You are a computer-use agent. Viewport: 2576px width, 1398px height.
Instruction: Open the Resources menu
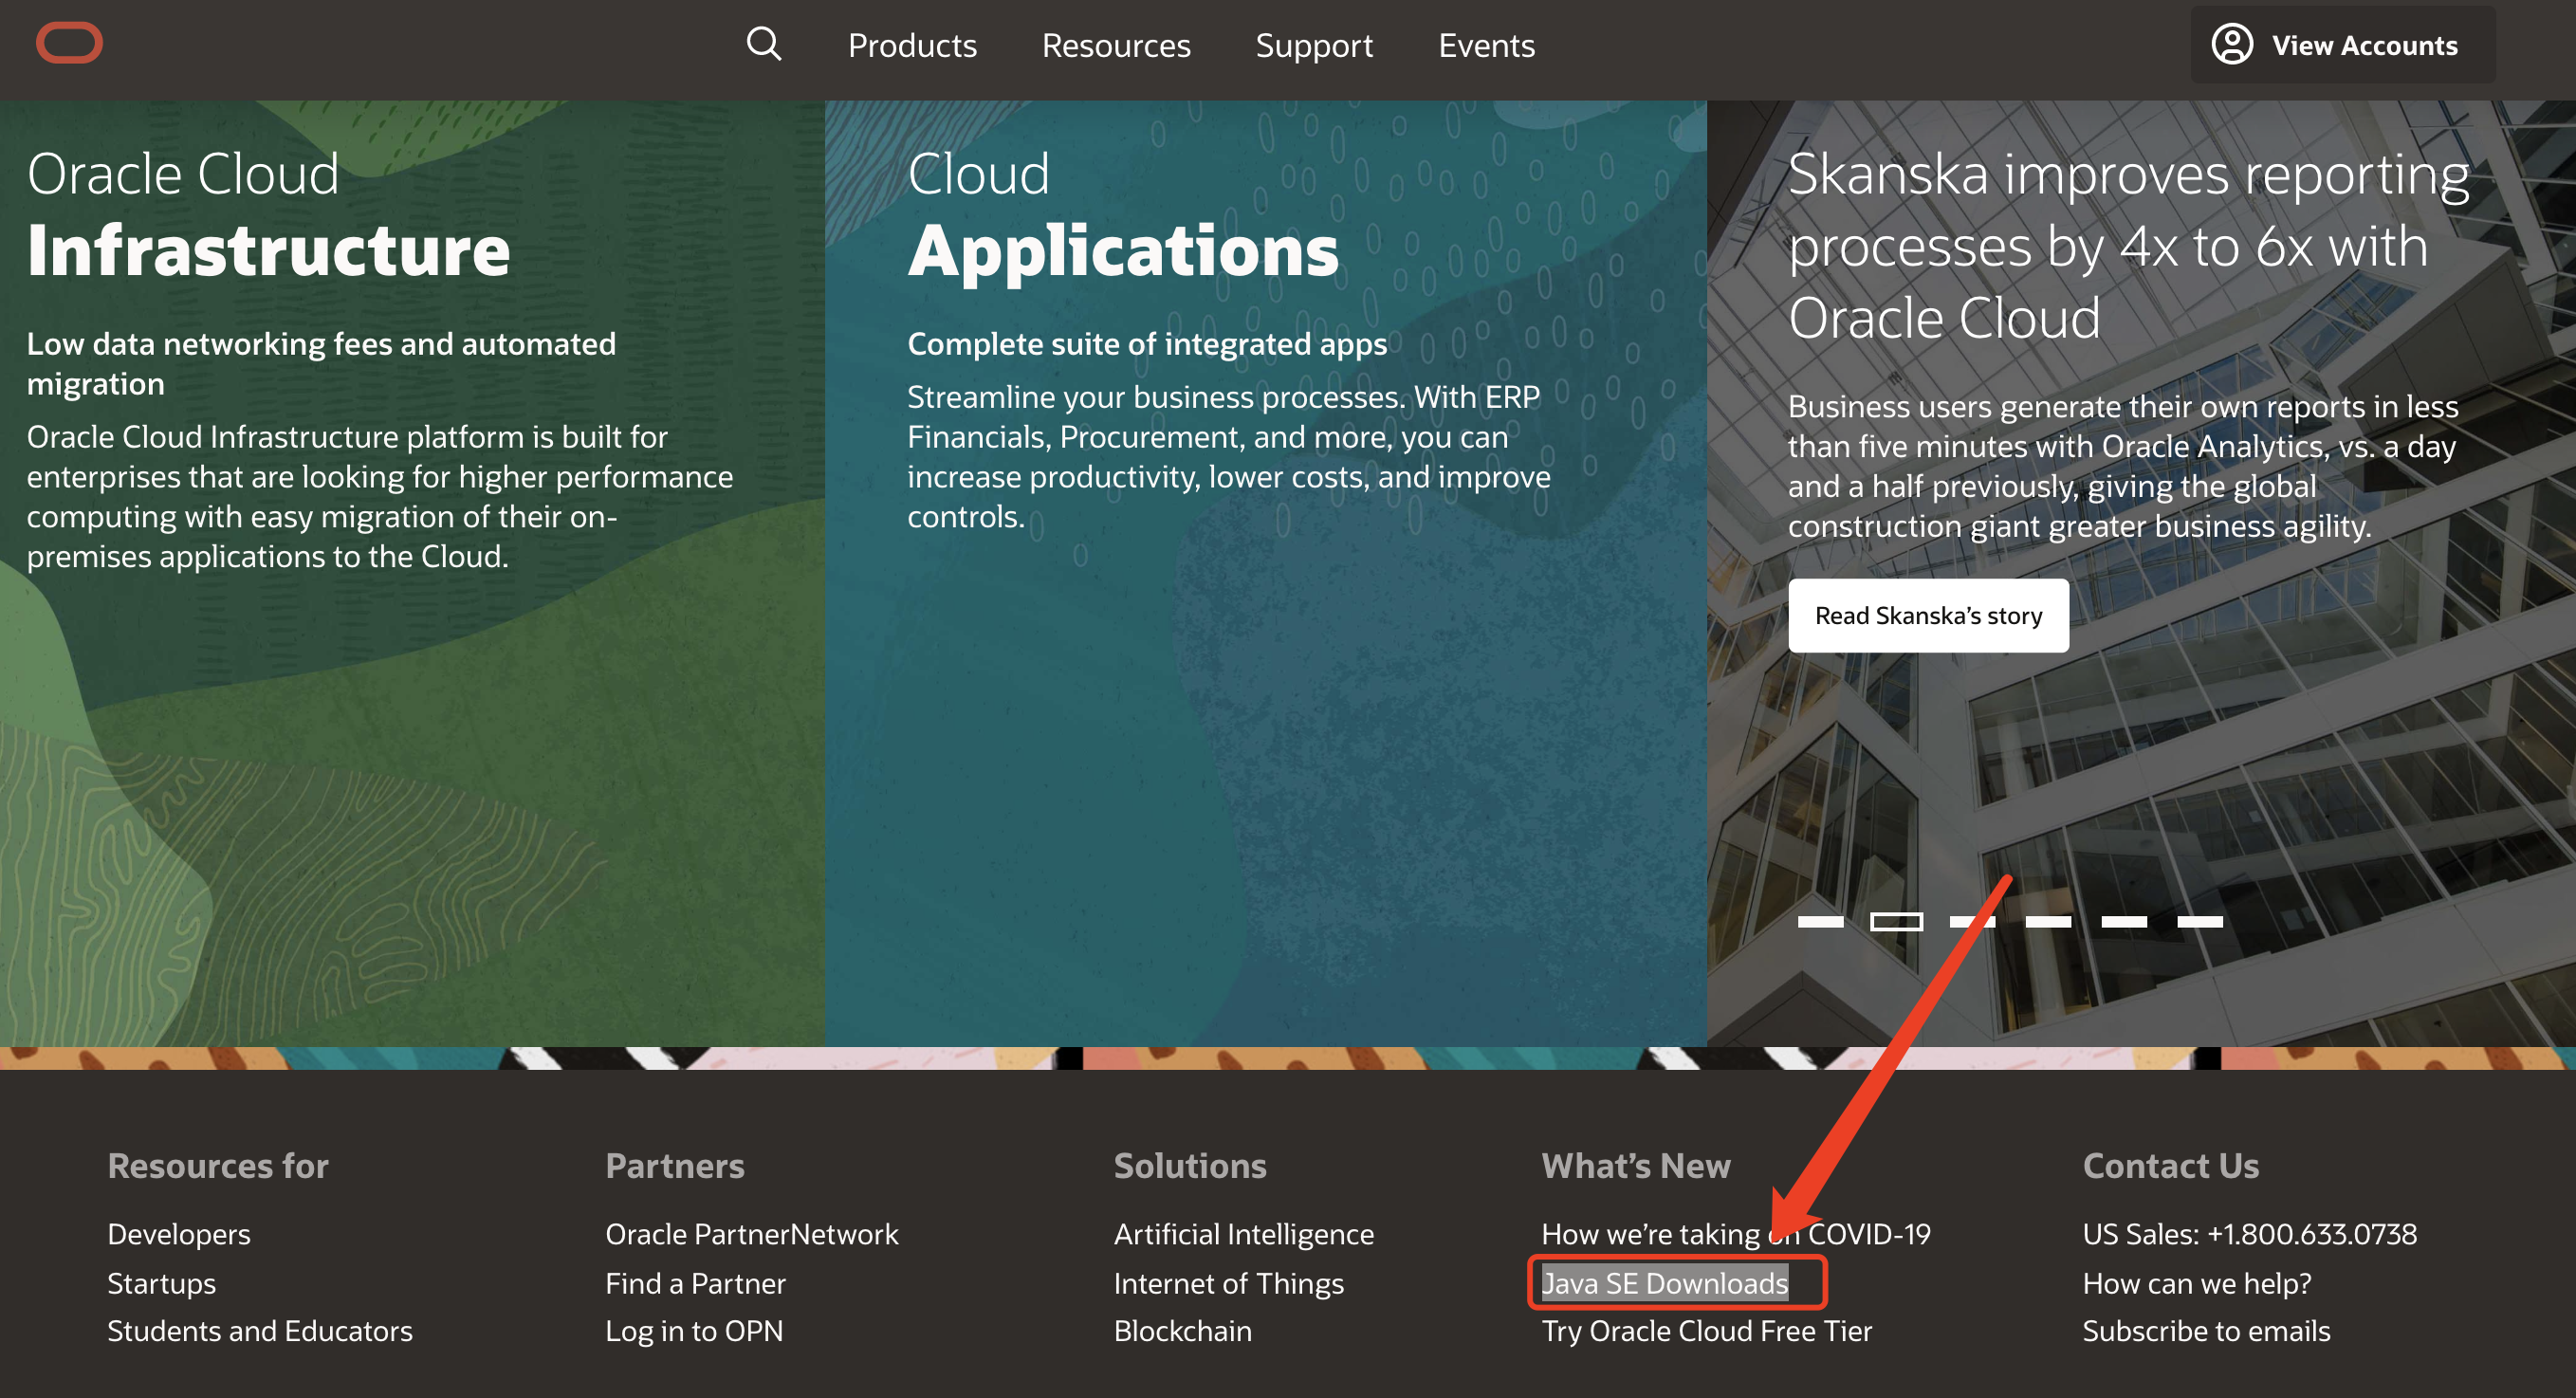pyautogui.click(x=1116, y=45)
